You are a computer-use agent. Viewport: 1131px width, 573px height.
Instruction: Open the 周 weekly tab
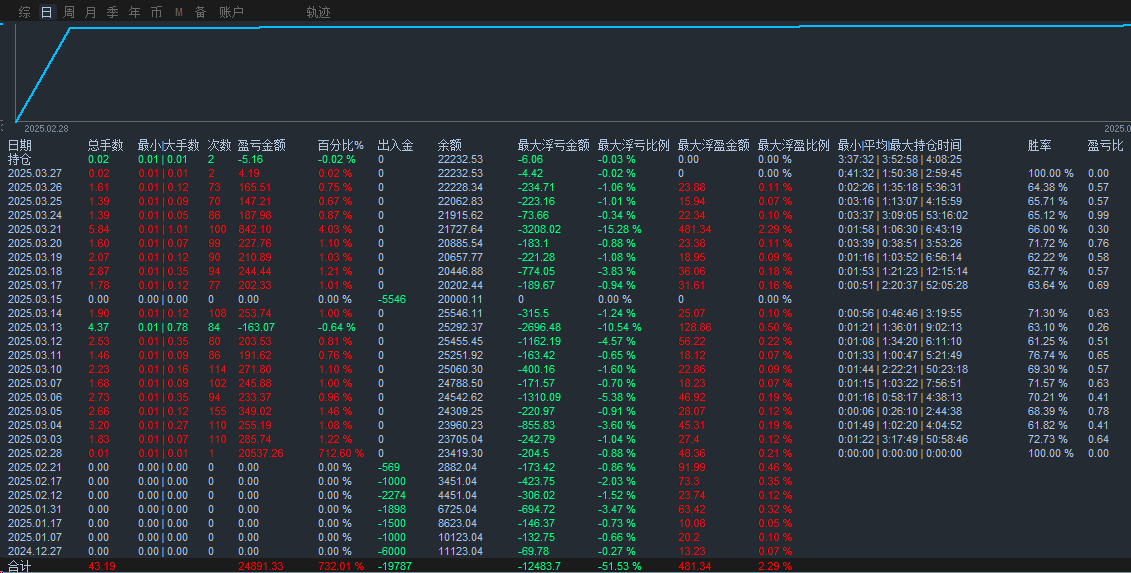click(x=69, y=12)
